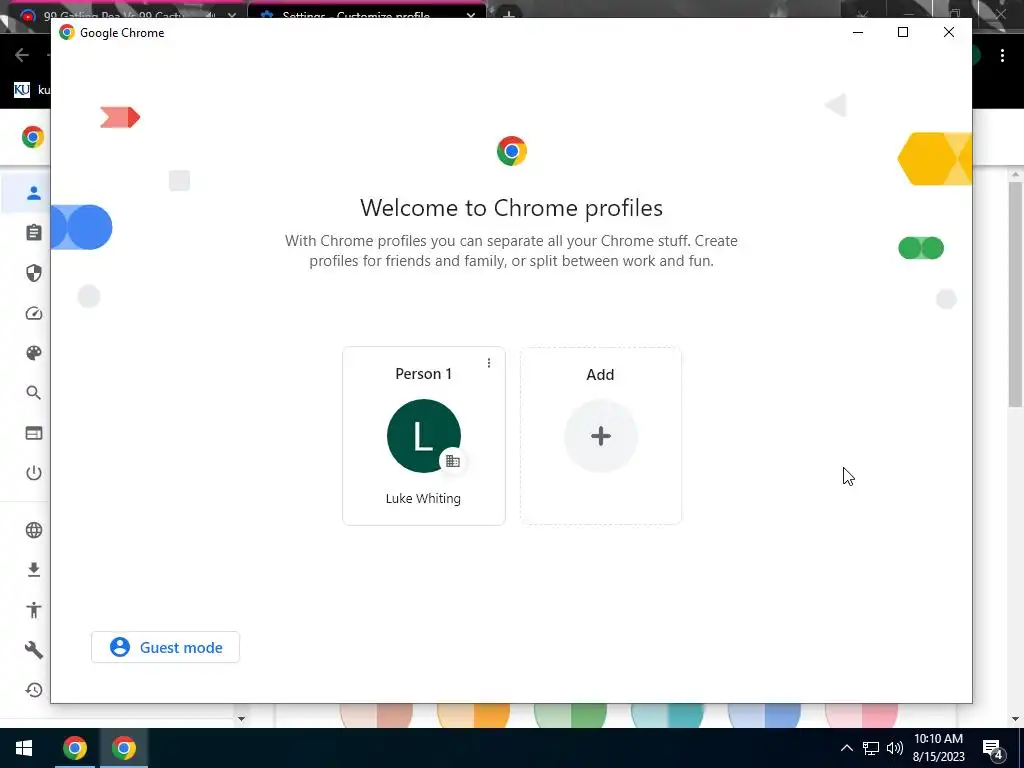Open the volume tray icon
The width and height of the screenshot is (1024, 768).
click(x=895, y=748)
